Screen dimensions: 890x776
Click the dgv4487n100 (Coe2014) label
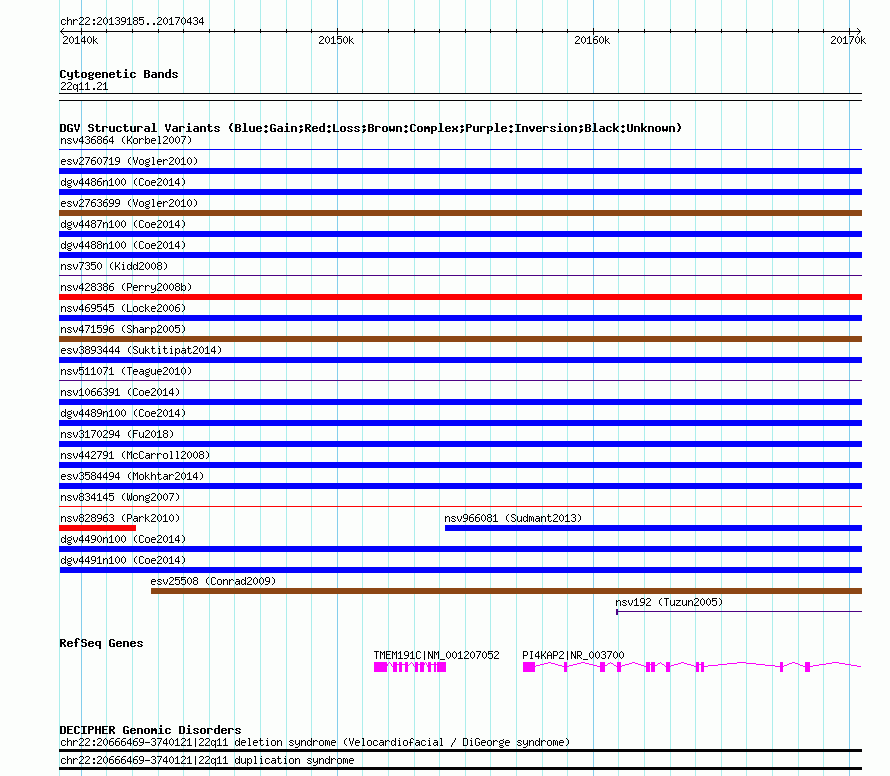pyautogui.click(x=123, y=224)
